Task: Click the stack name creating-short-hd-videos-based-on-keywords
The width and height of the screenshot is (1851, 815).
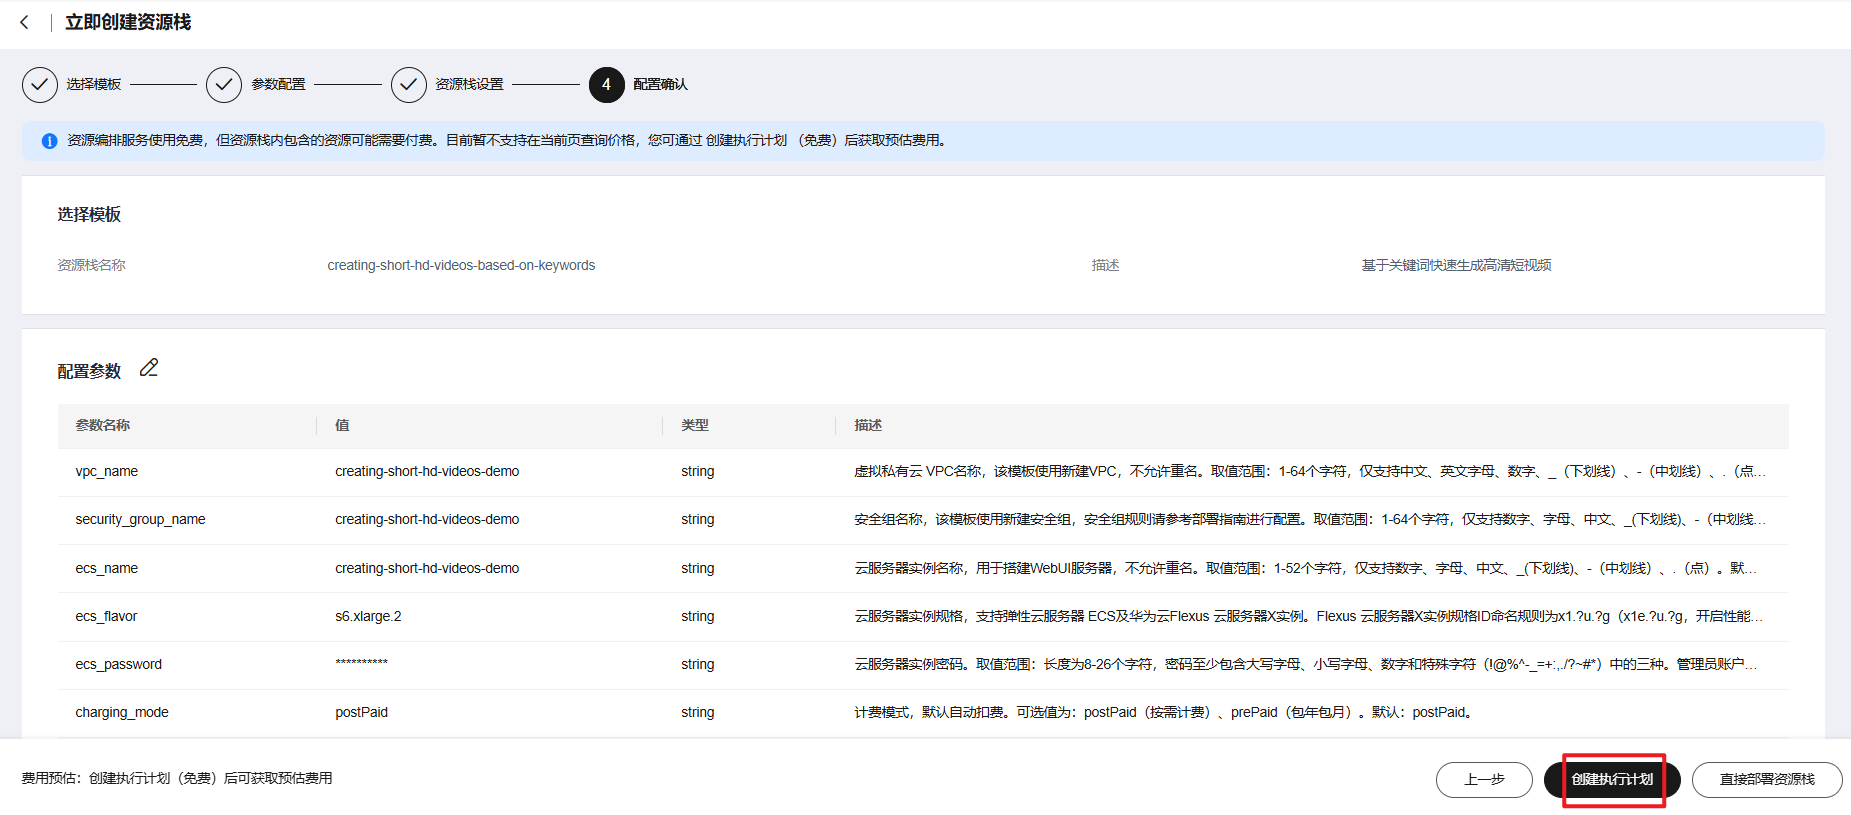Action: point(461,266)
